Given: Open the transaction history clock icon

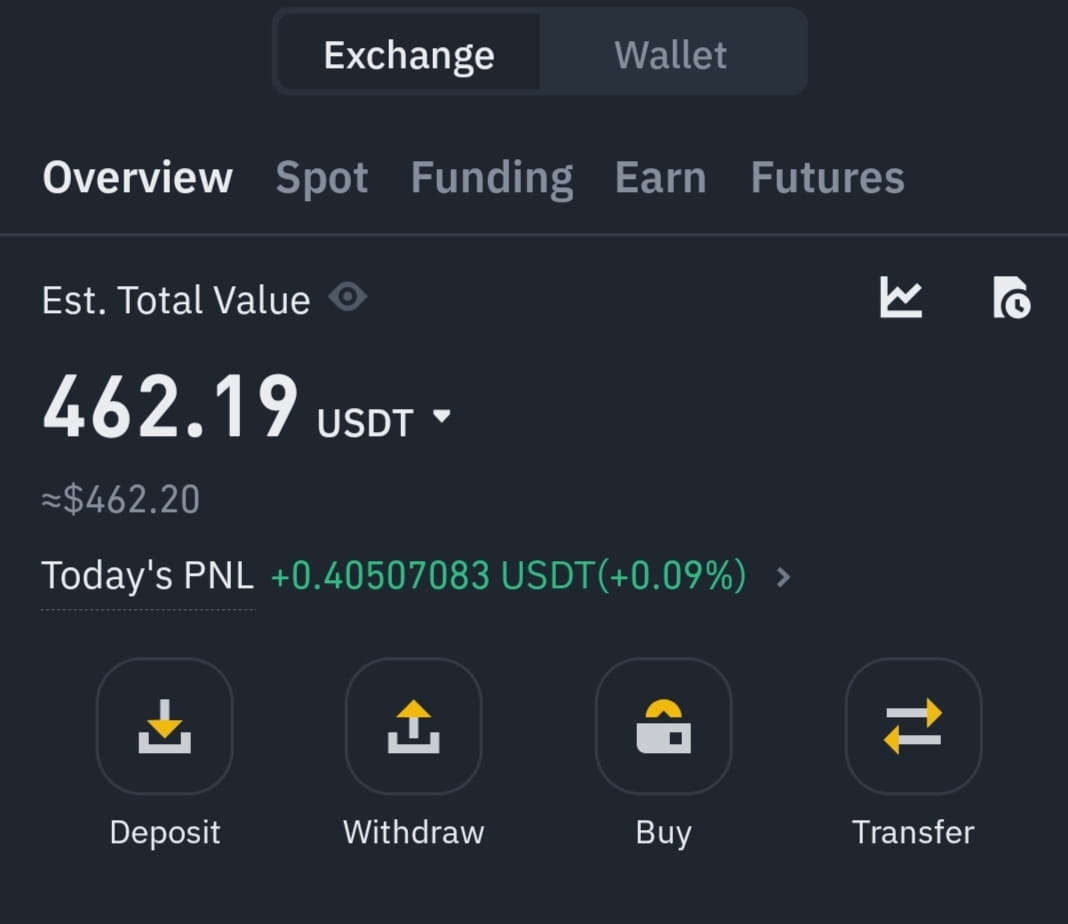Looking at the screenshot, I should (x=1011, y=297).
